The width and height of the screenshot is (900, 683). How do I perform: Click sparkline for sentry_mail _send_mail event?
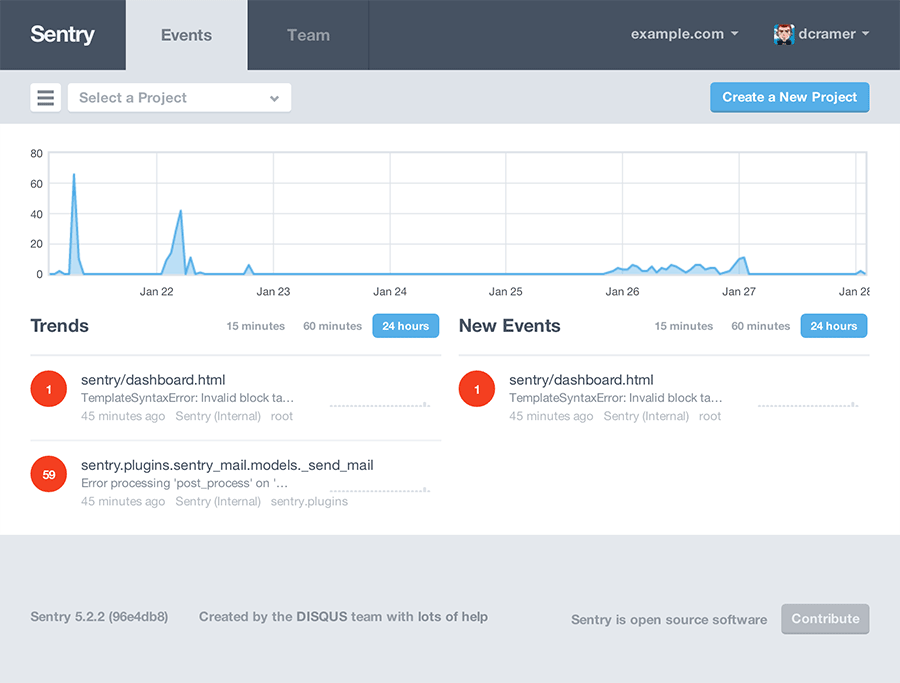379,490
